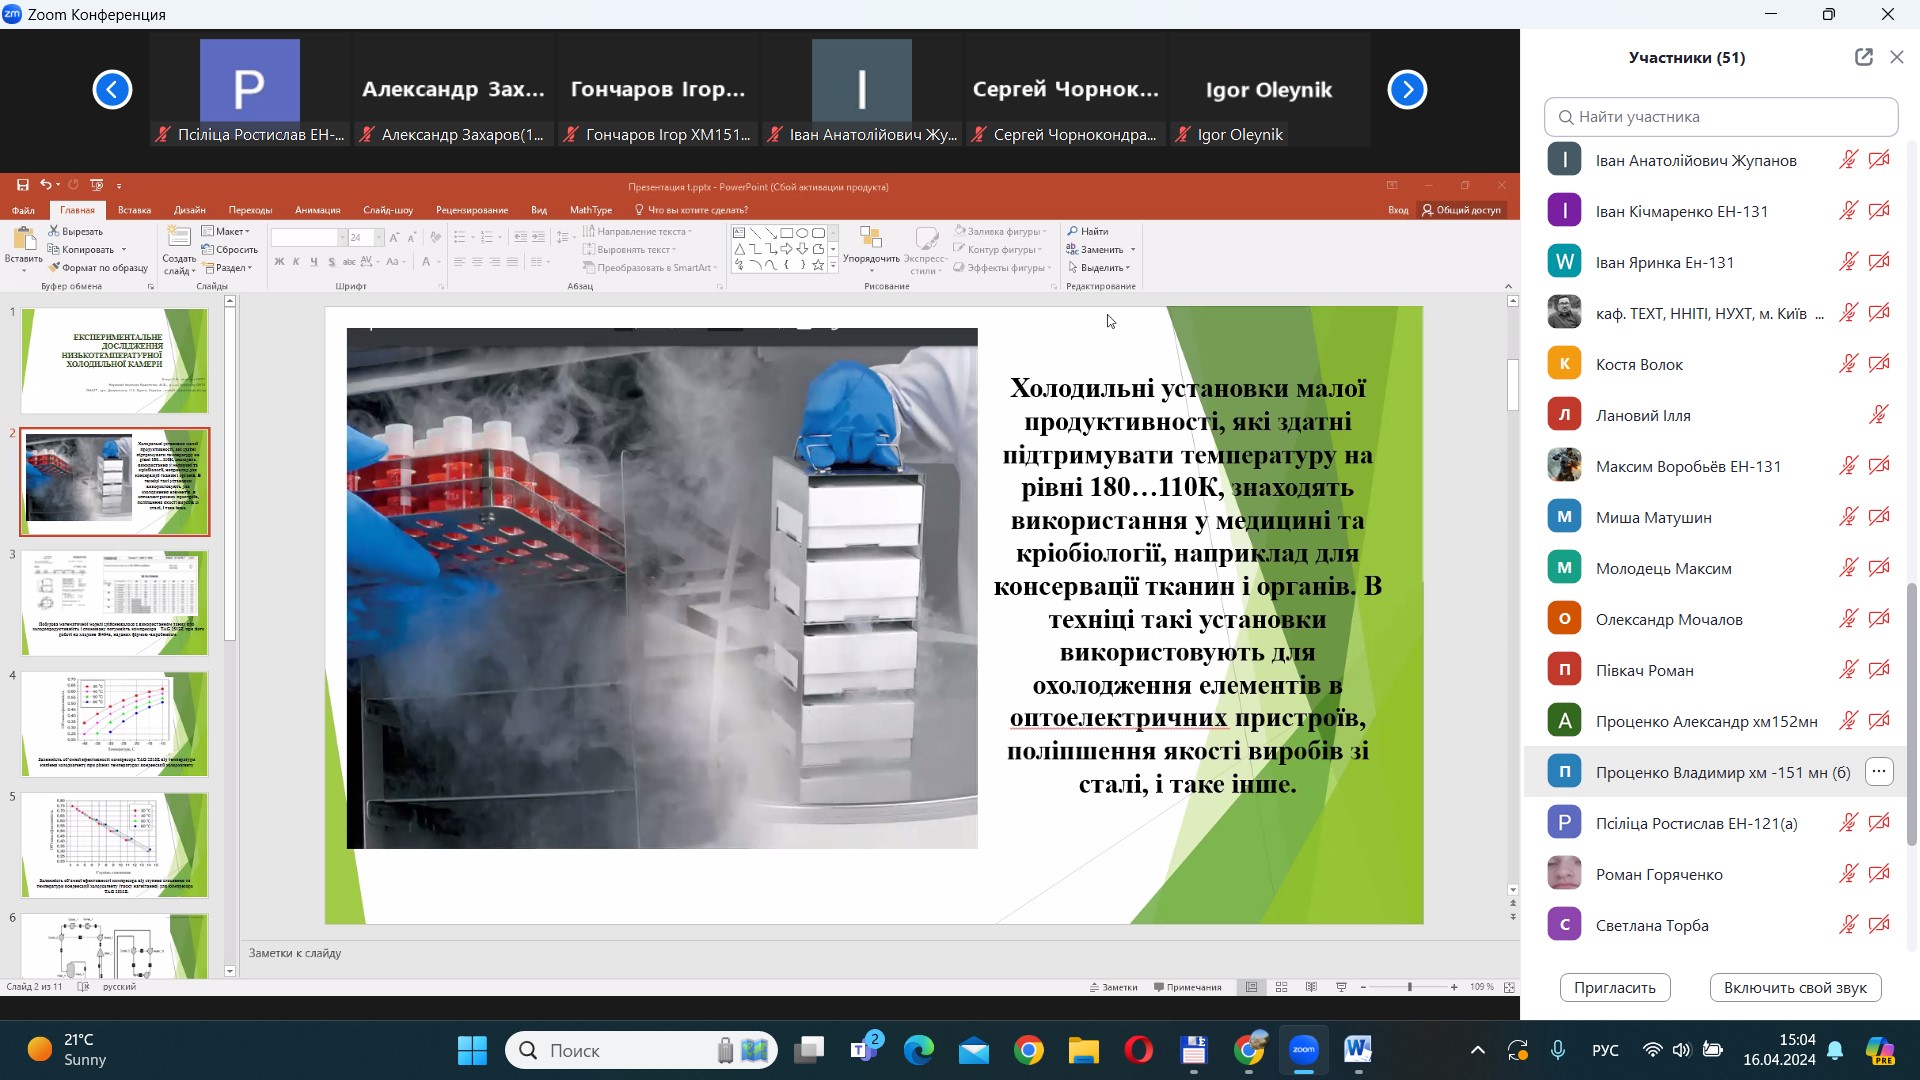The height and width of the screenshot is (1080, 1920).
Task: Expand the Макет layout dropdown
Action: point(225,231)
